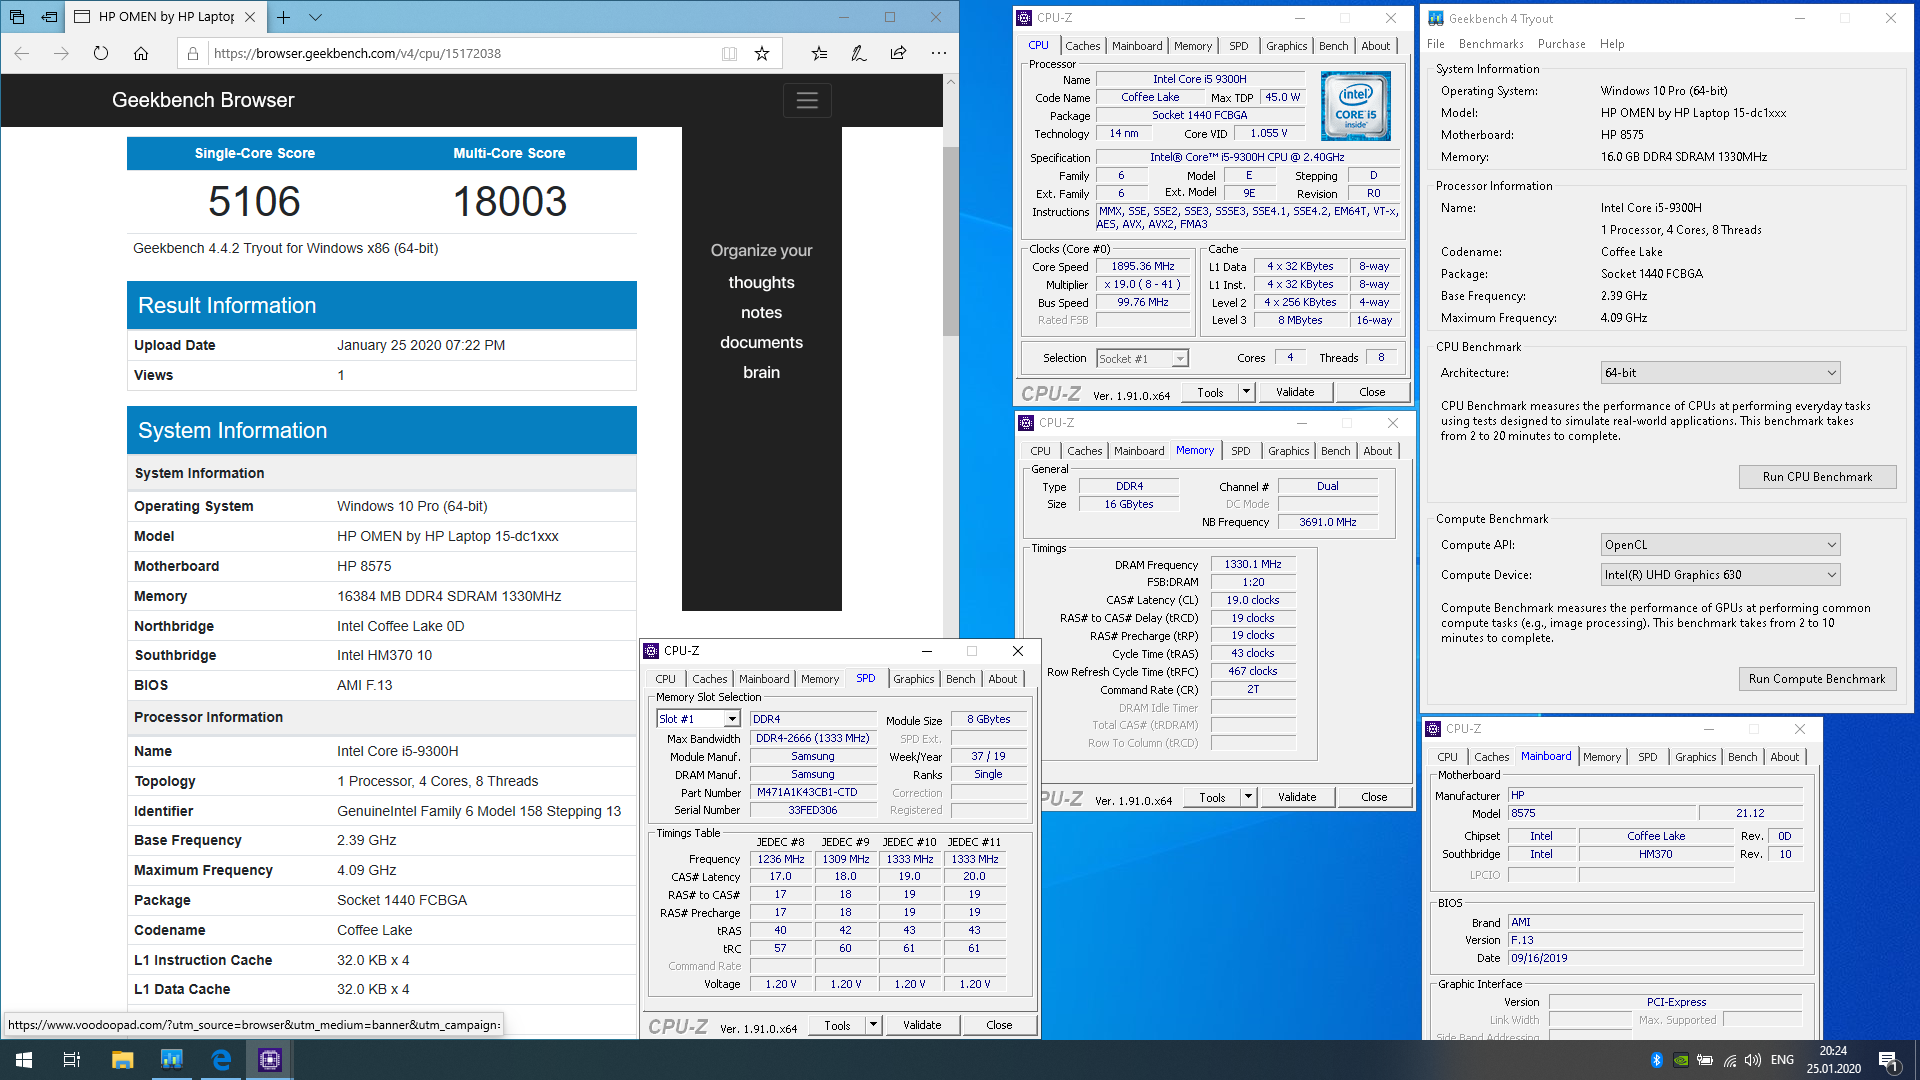
Task: Open Compute Device dropdown
Action: 1720,575
